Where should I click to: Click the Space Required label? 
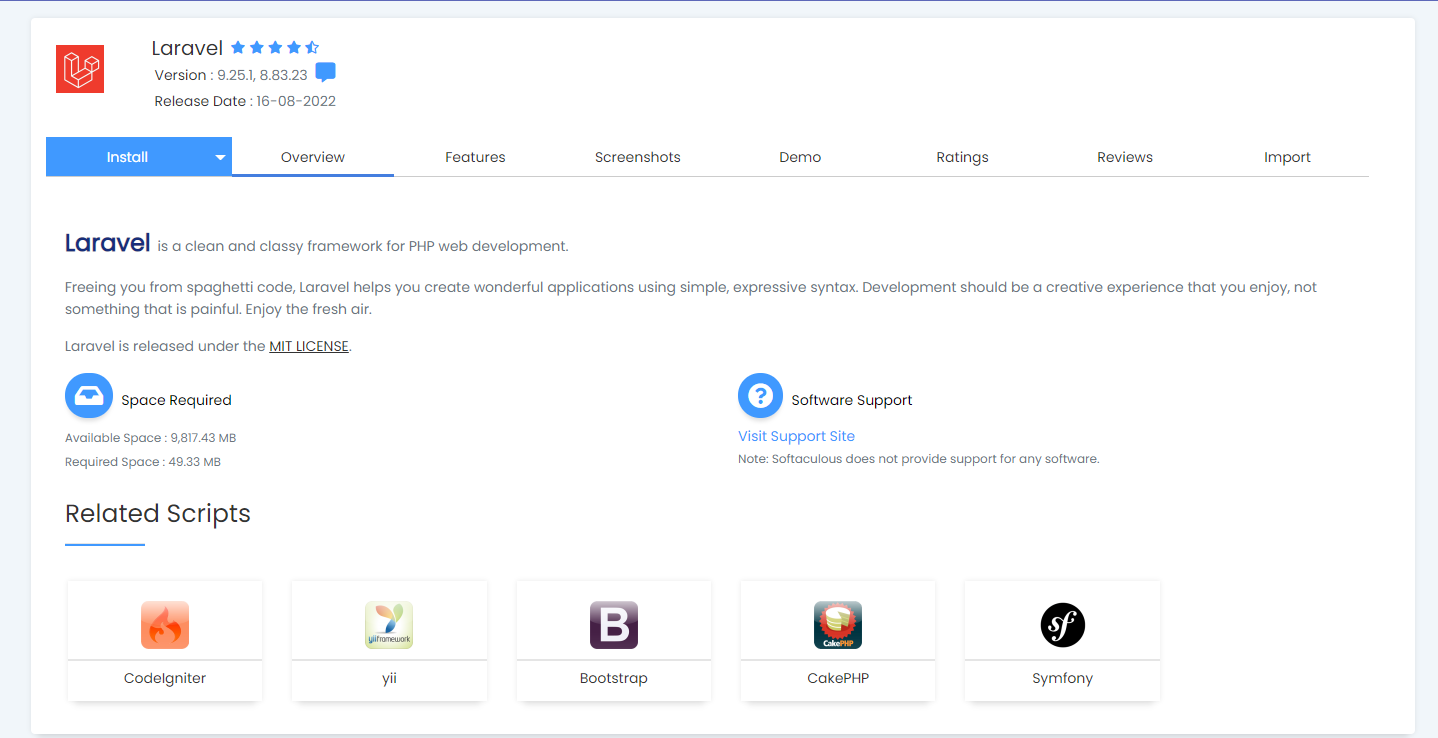pos(176,400)
